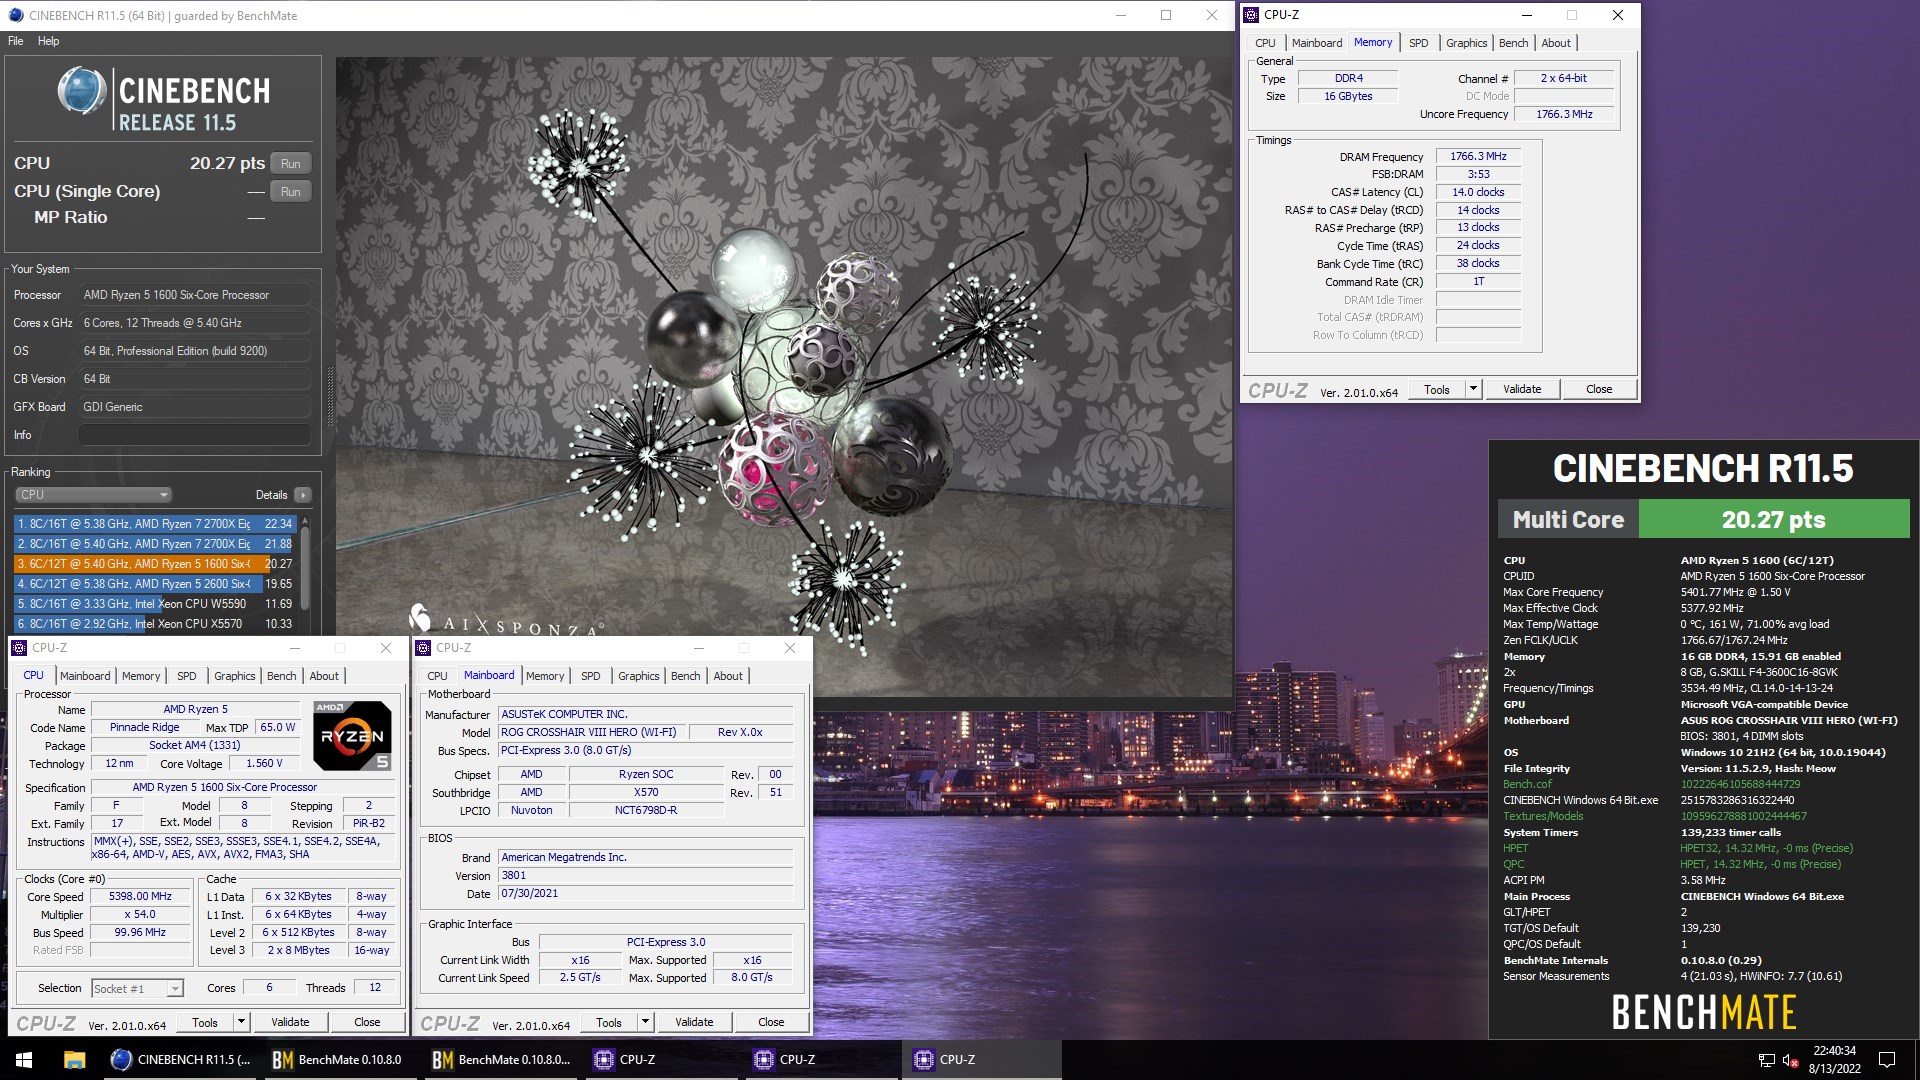Open Memory tab in the bottom-left CPU-Z window

pos(141,676)
